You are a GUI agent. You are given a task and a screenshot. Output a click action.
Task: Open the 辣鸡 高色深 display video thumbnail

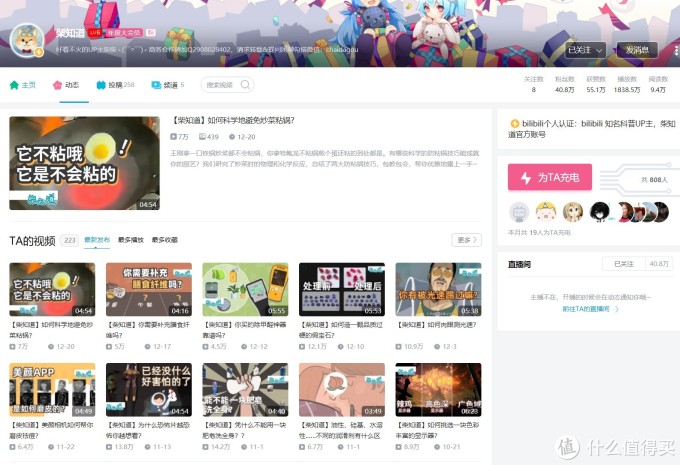[x=438, y=390]
